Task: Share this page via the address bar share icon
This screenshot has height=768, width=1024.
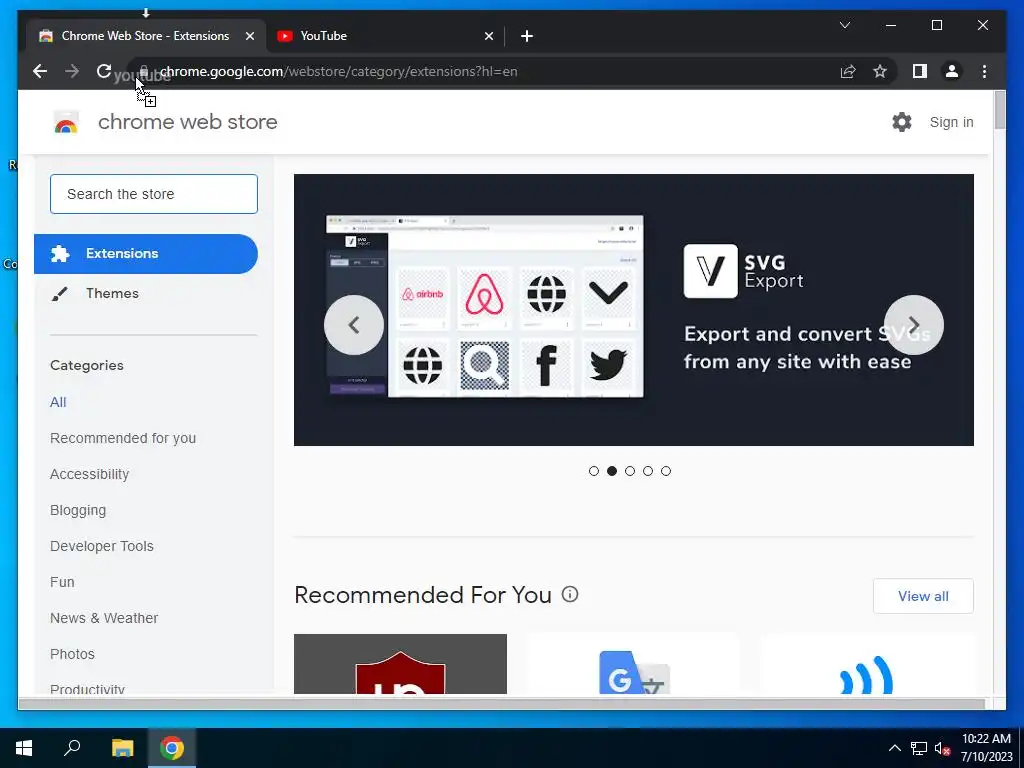Action: coord(848,71)
